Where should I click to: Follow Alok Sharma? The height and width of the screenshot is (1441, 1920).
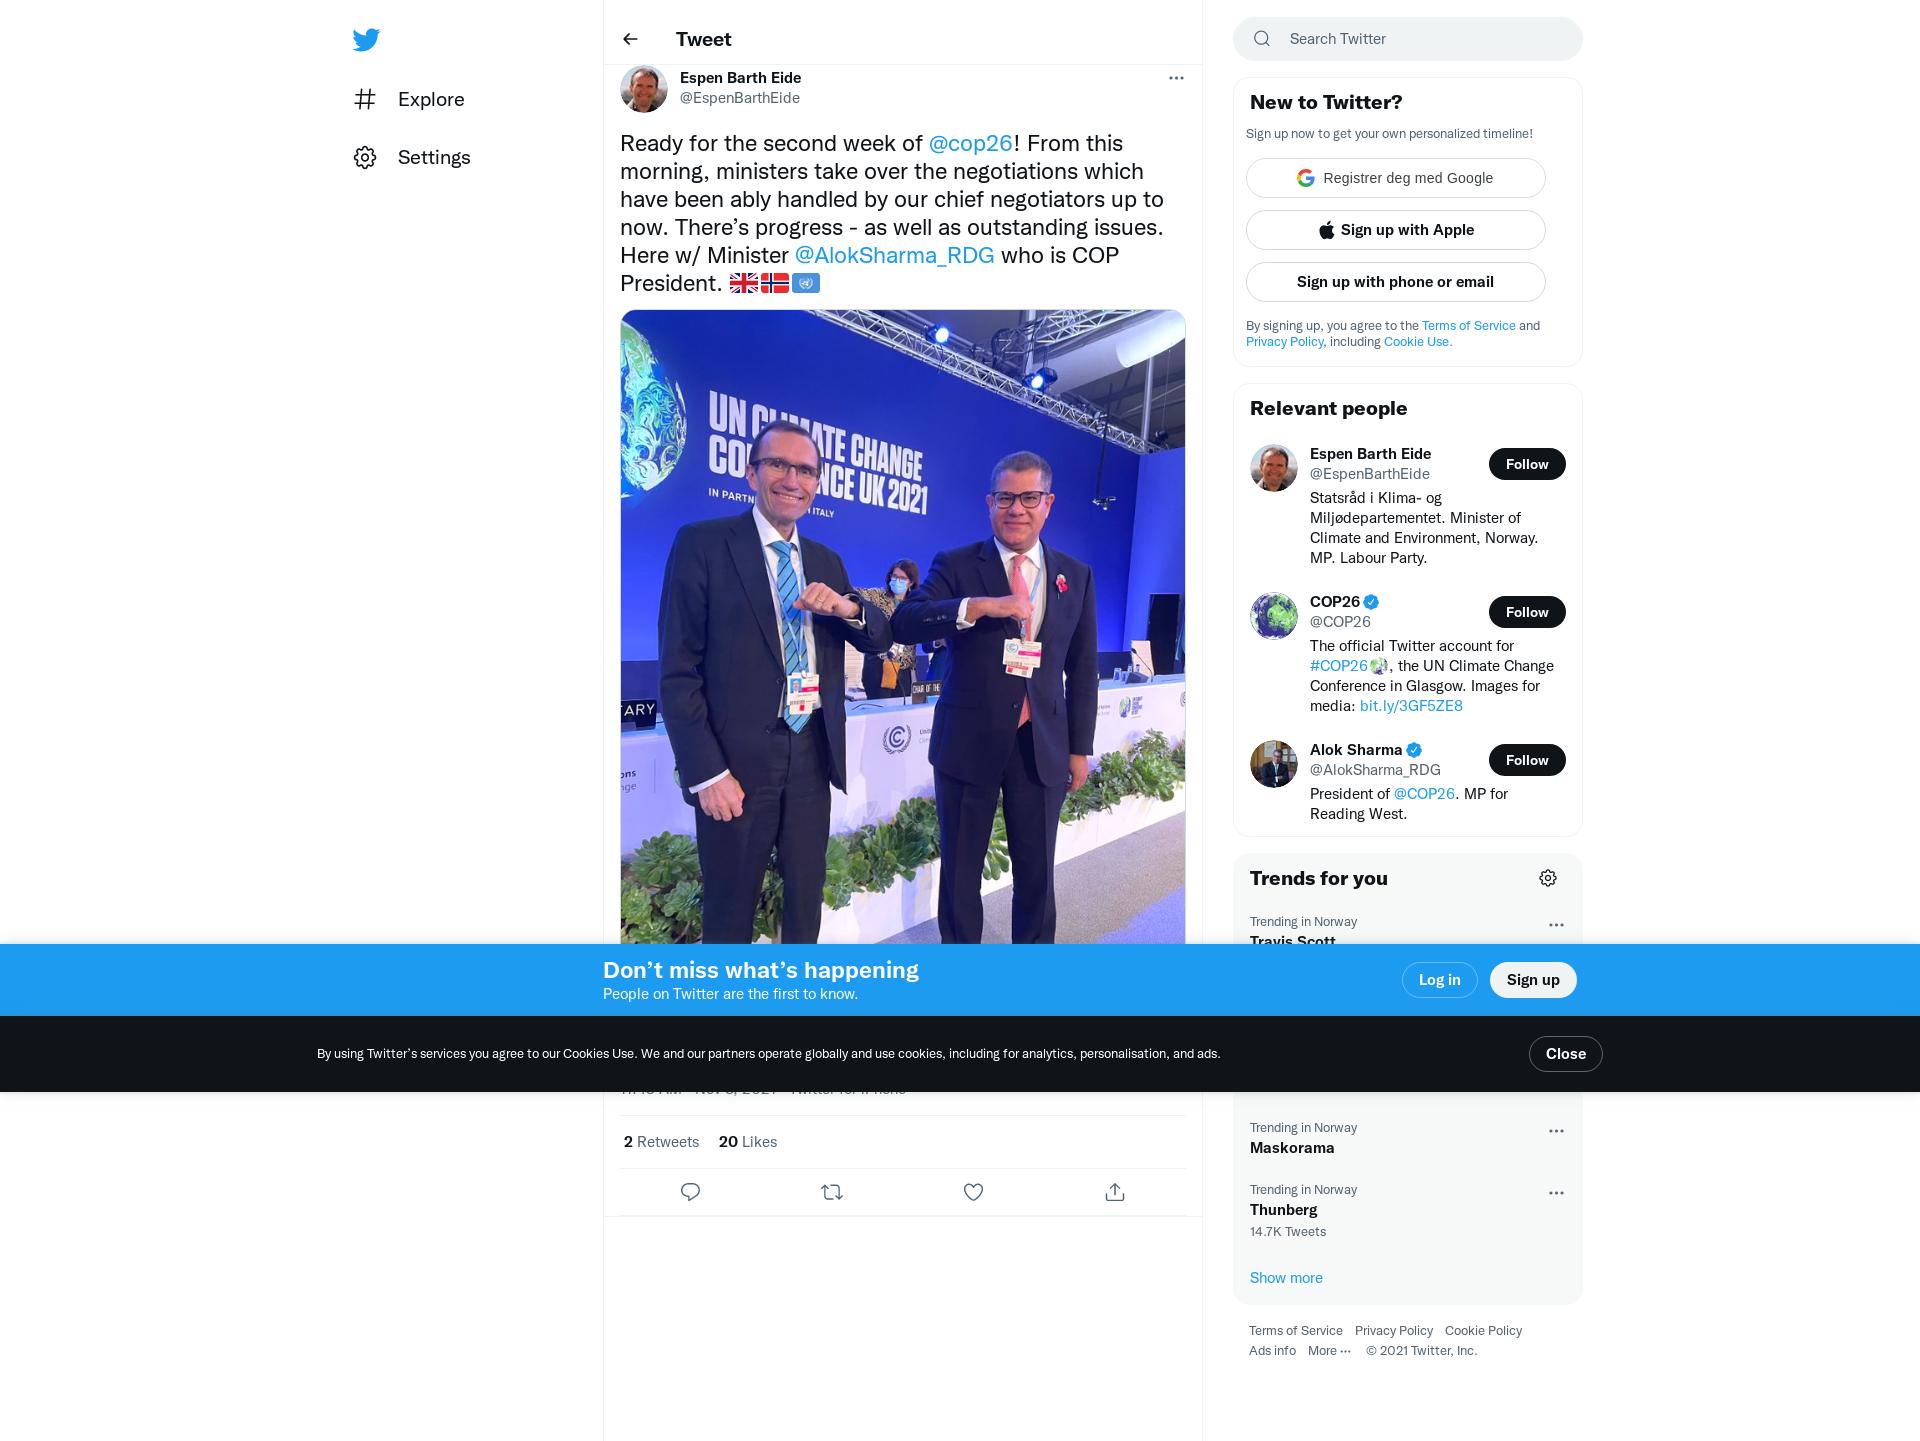[1527, 760]
